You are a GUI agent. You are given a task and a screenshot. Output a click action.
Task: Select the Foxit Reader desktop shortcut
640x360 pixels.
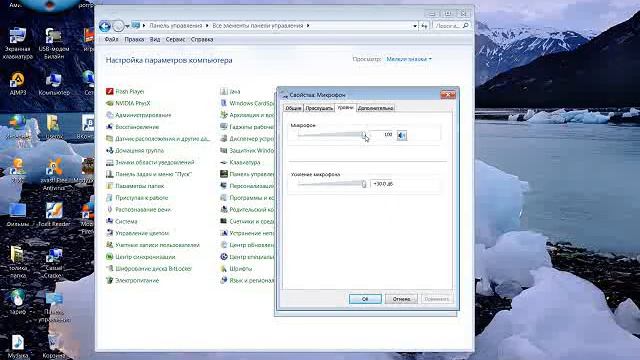54,215
